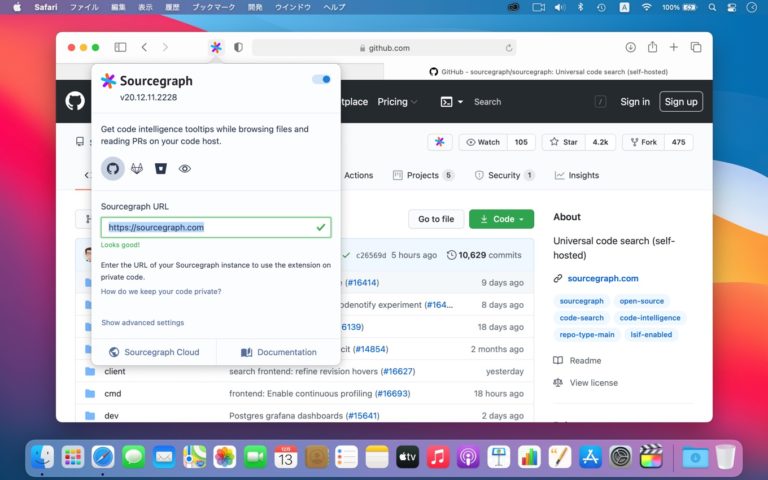Click the privacy shield icon in toolbar
768x480 pixels.
(x=238, y=48)
